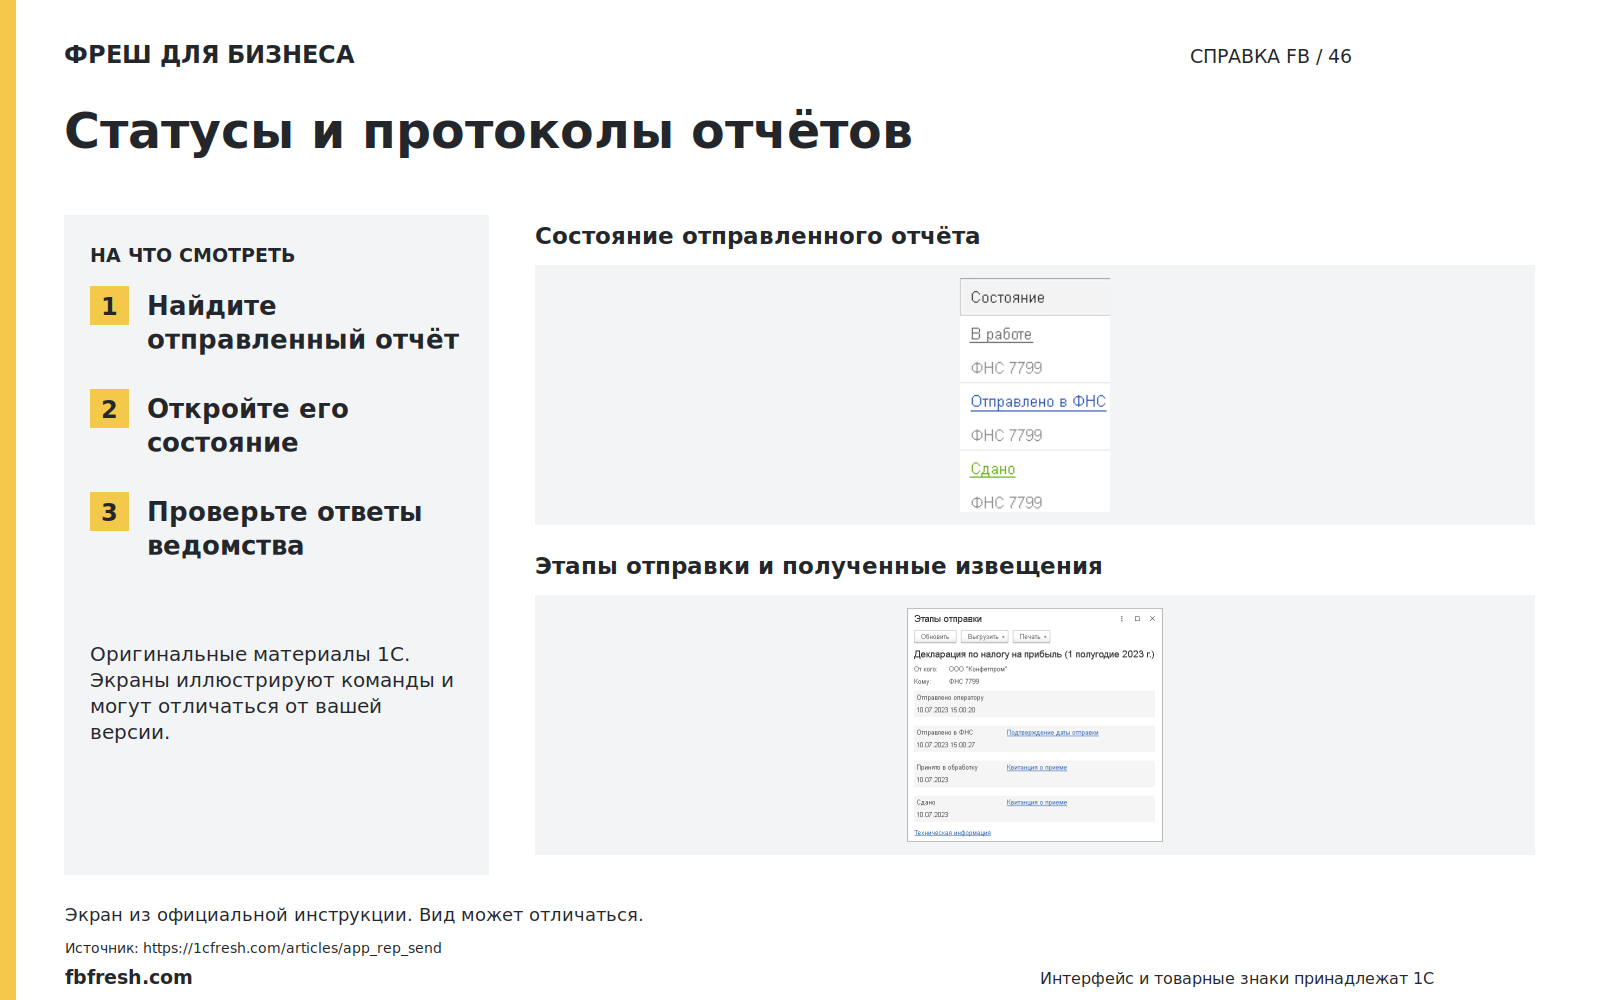Close the Этапы отправки window
This screenshot has width=1600, height=1000.
click(x=1152, y=619)
